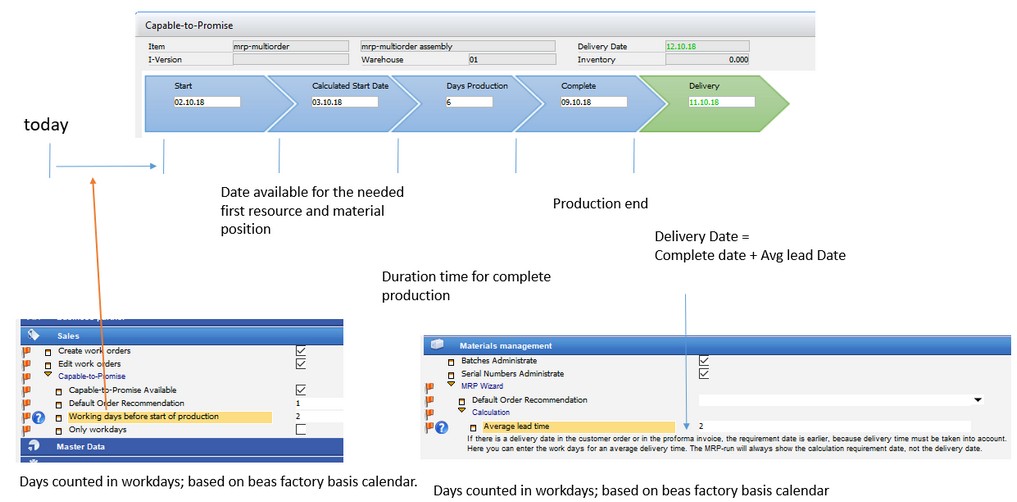Enable the Only workdays checkbox
The width and height of the screenshot is (1017, 502).
tap(300, 430)
